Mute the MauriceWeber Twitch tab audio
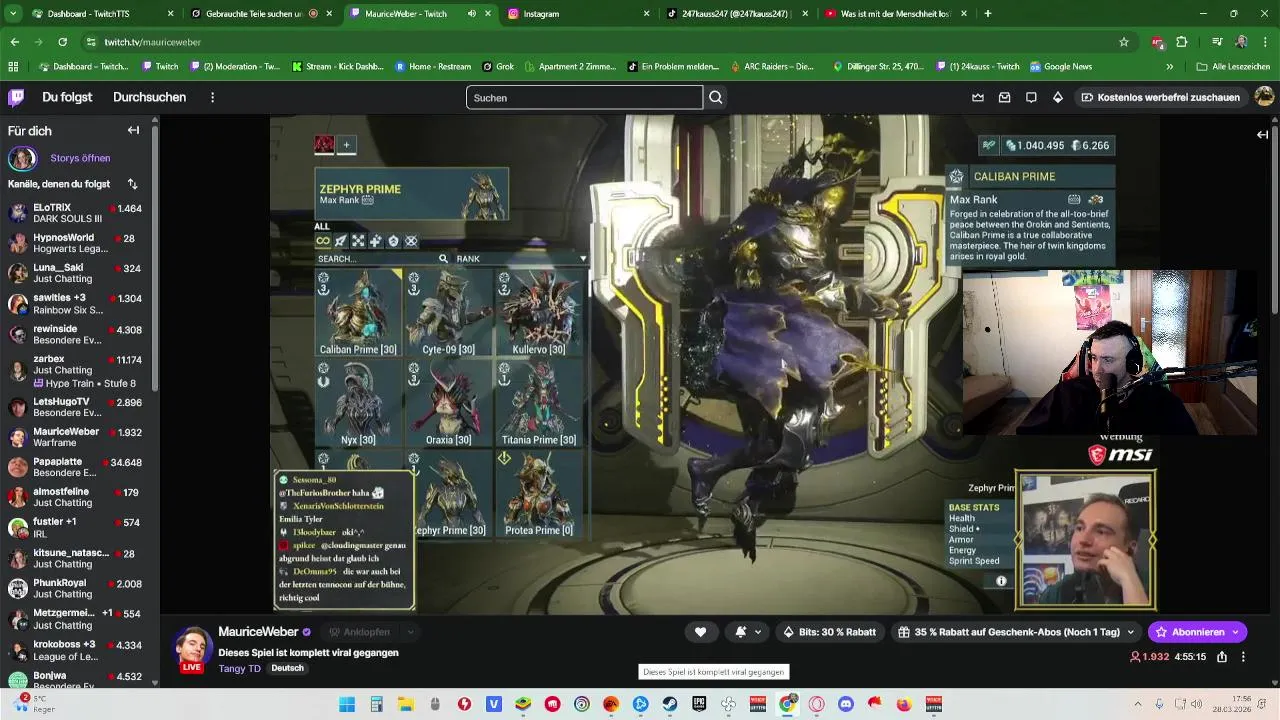 click(471, 14)
